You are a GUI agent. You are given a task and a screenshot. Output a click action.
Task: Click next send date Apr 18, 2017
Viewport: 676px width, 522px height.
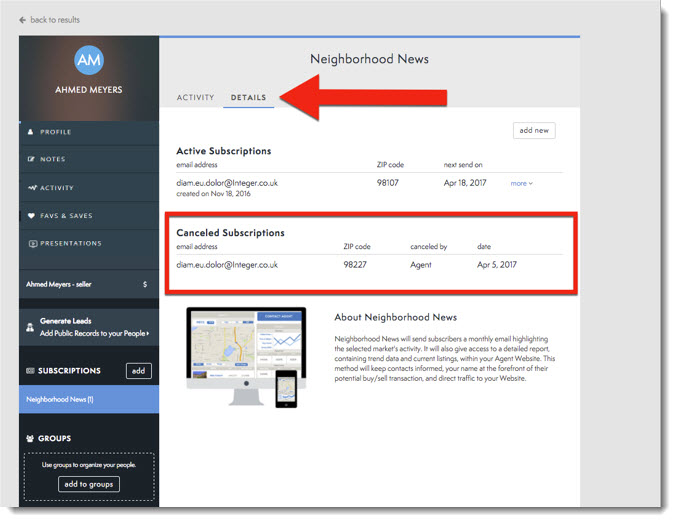click(465, 183)
